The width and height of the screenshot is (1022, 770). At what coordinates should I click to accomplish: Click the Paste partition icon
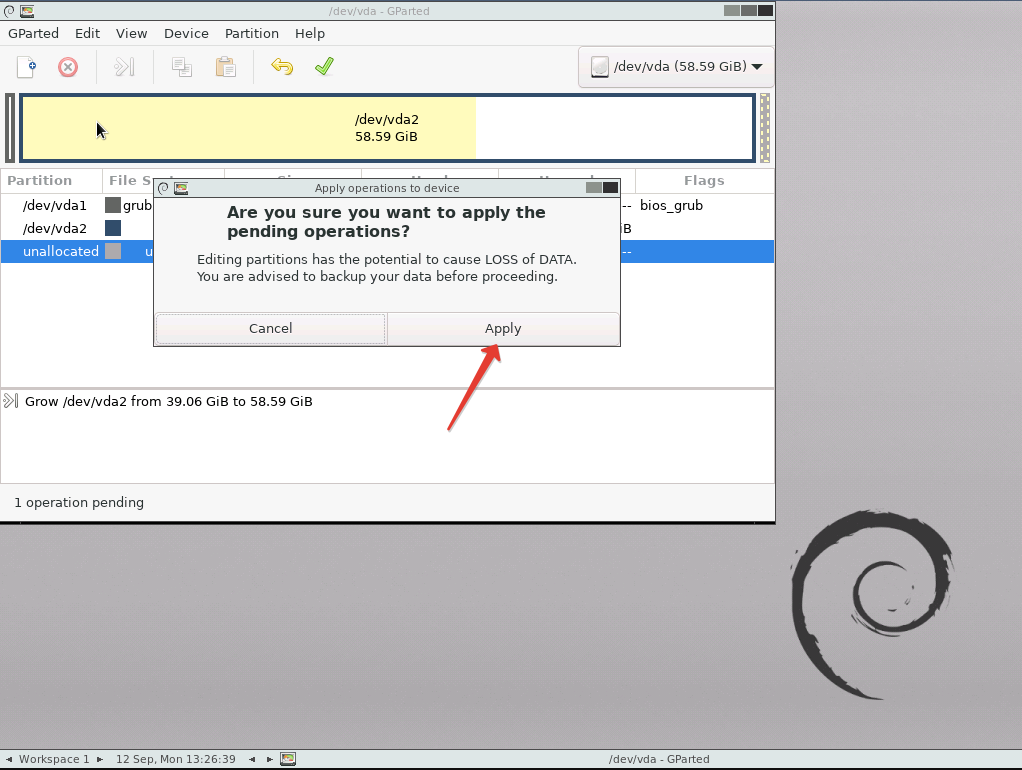[x=225, y=67]
